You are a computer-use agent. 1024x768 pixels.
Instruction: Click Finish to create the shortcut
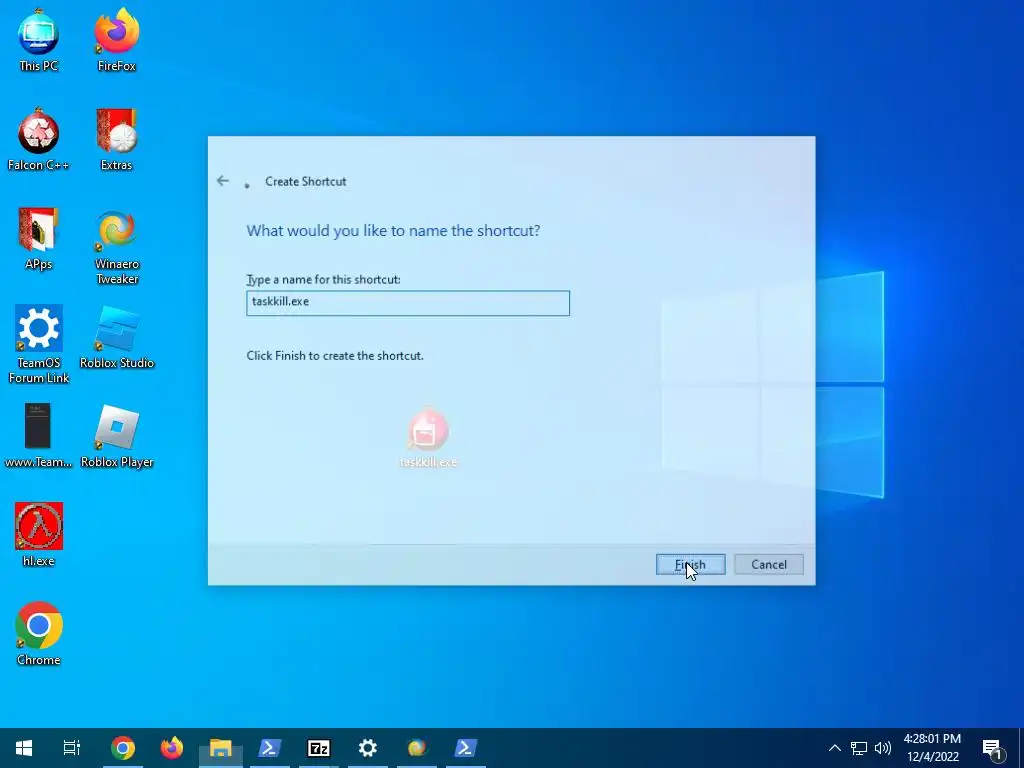click(690, 565)
